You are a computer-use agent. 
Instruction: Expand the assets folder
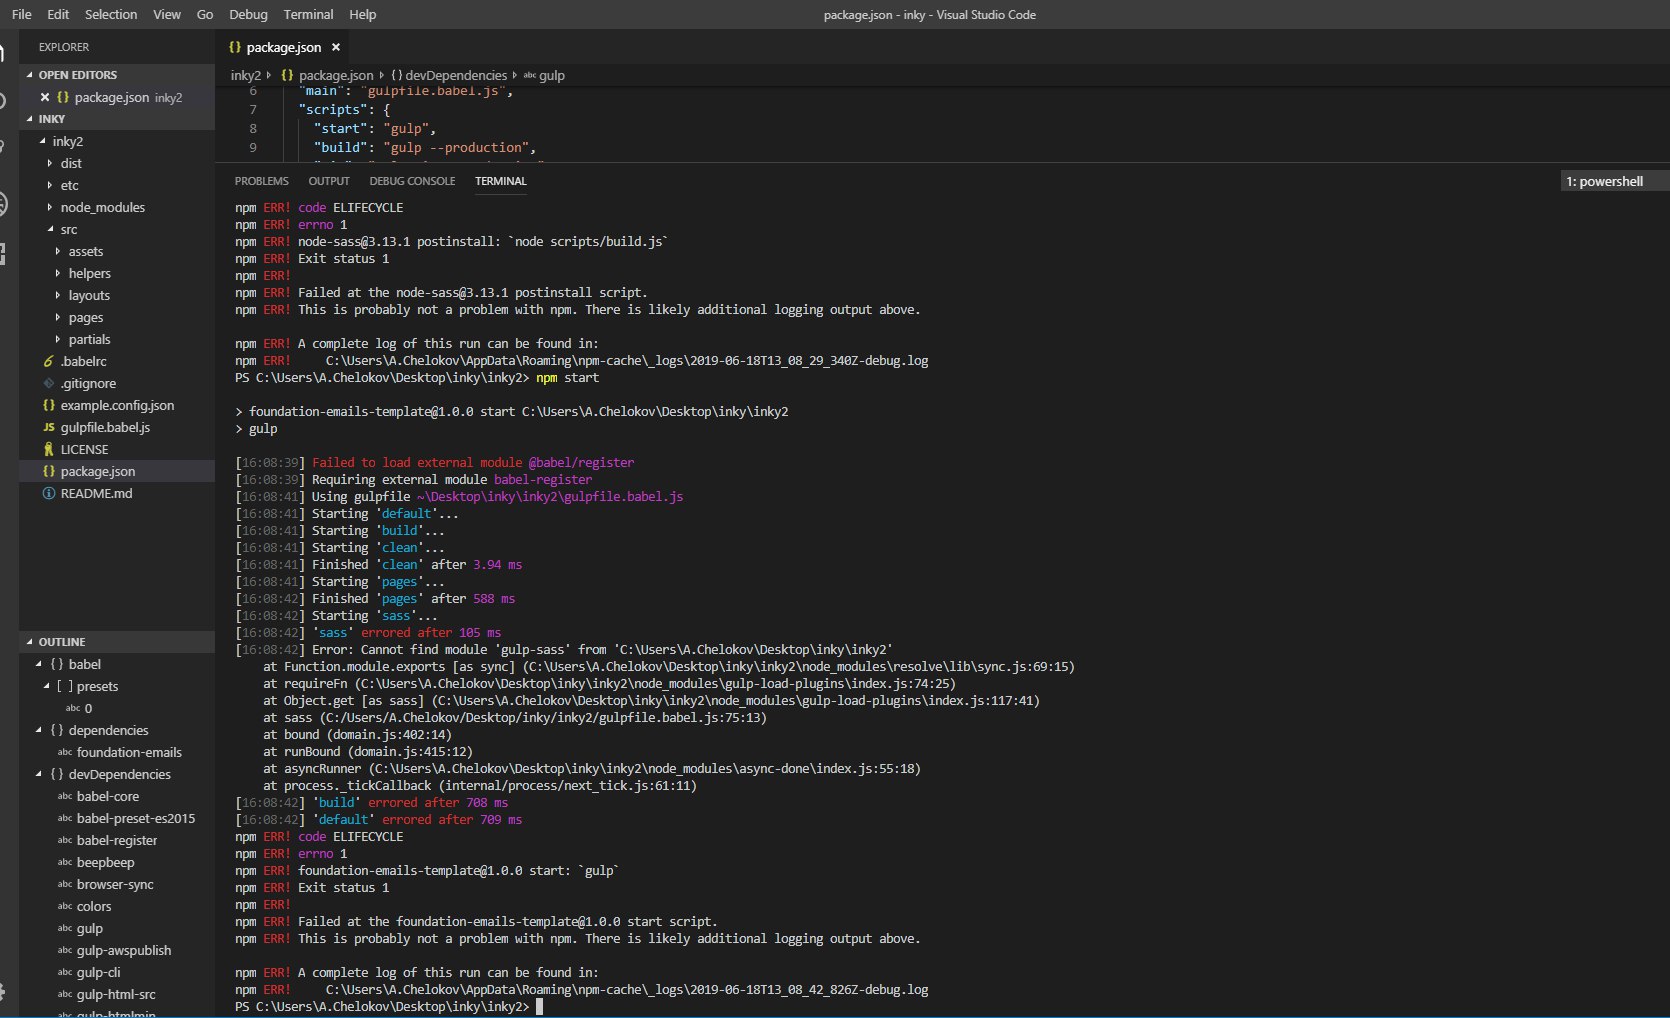59,251
